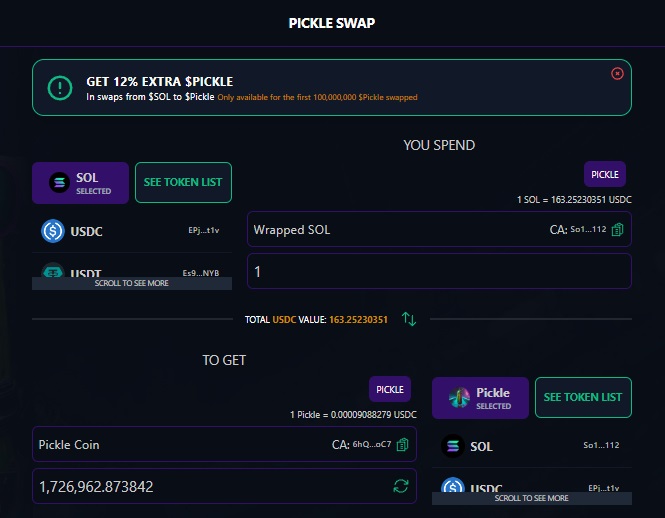Click SCROLL TO SEE MORE under receive list
Image resolution: width=665 pixels, height=518 pixels.
[532, 498]
